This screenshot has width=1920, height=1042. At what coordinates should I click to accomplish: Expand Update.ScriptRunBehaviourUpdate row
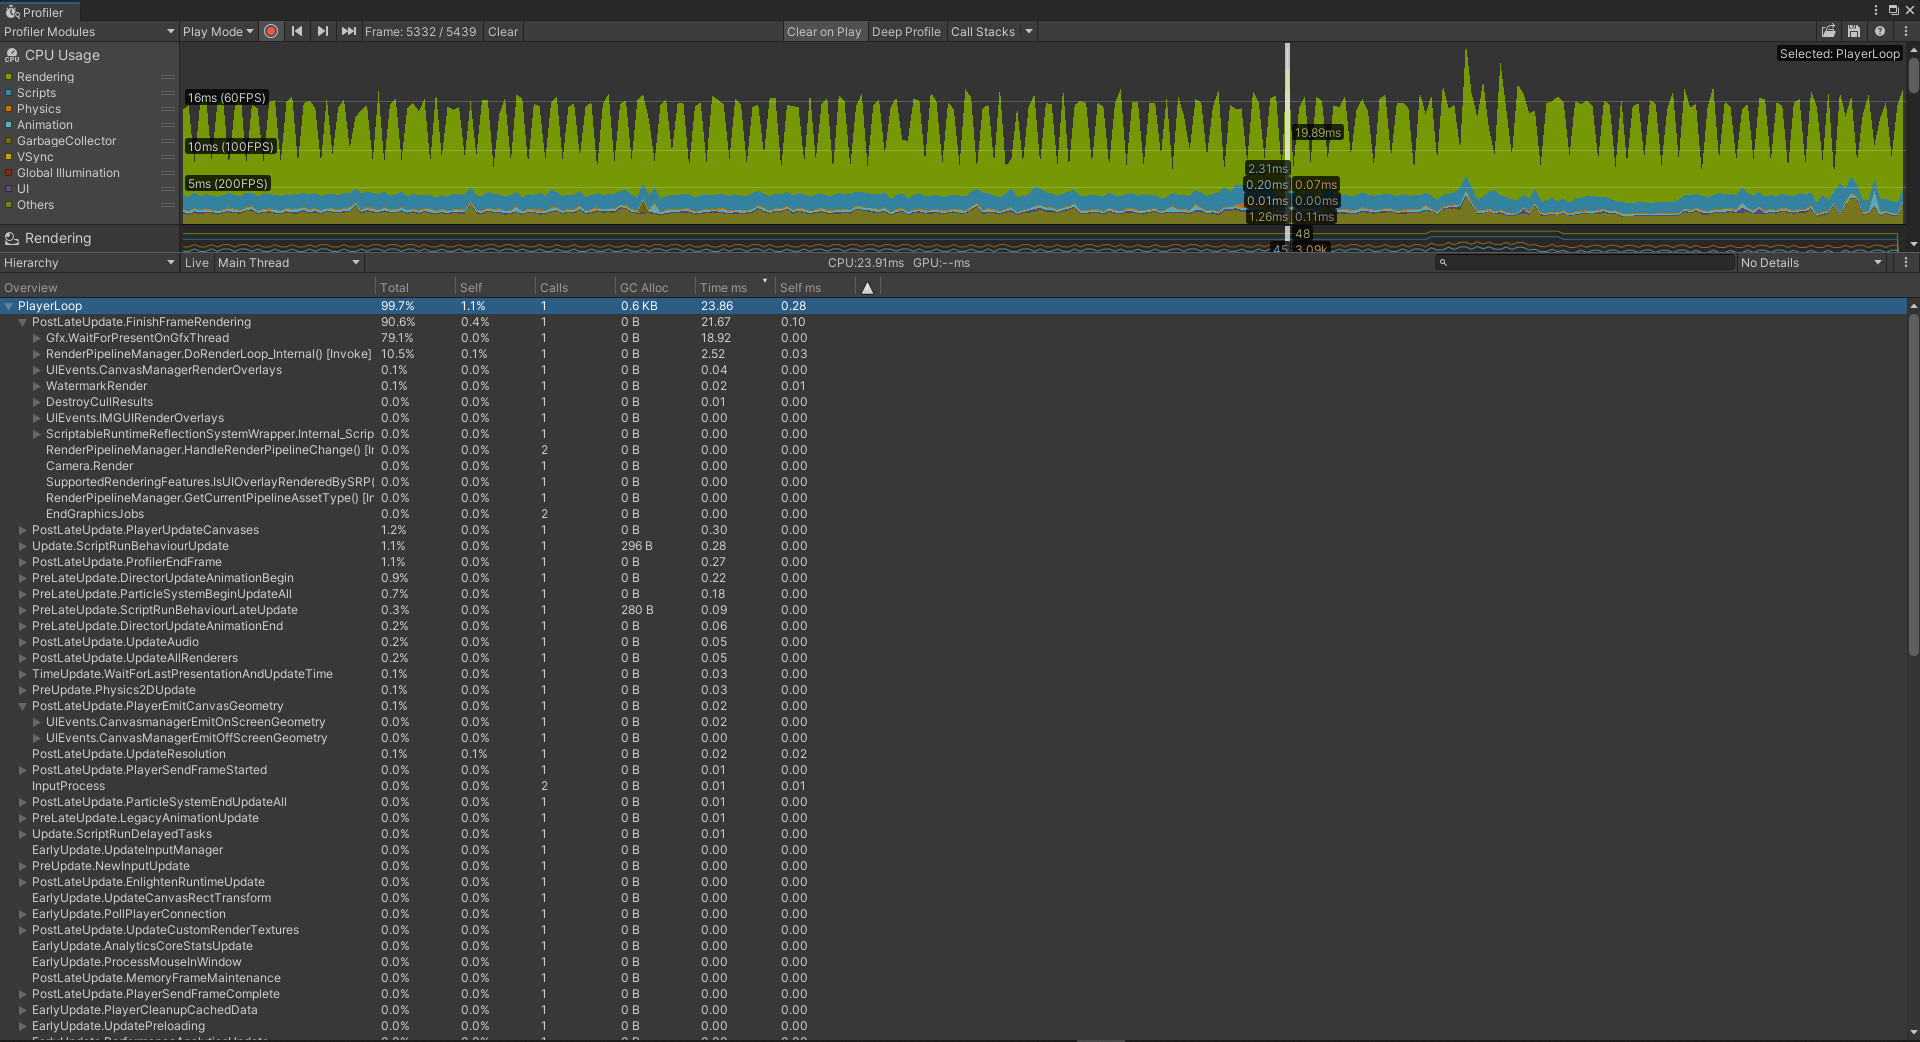coord(23,546)
